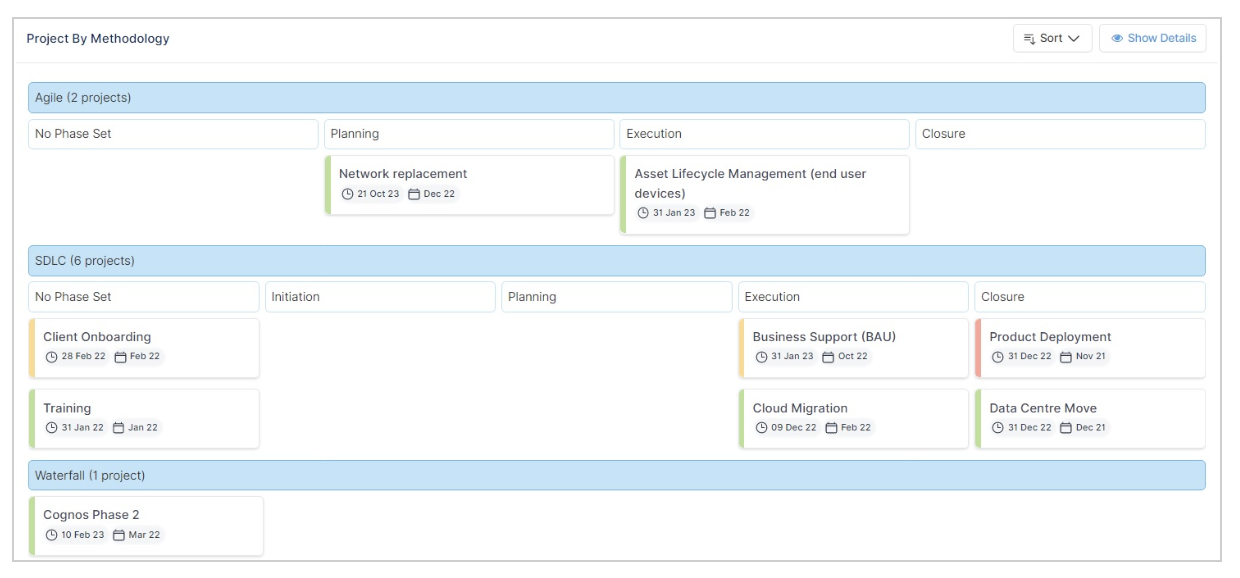The width and height of the screenshot is (1240, 578).
Task: Click the red status bar on Product Deployment
Action: click(978, 348)
